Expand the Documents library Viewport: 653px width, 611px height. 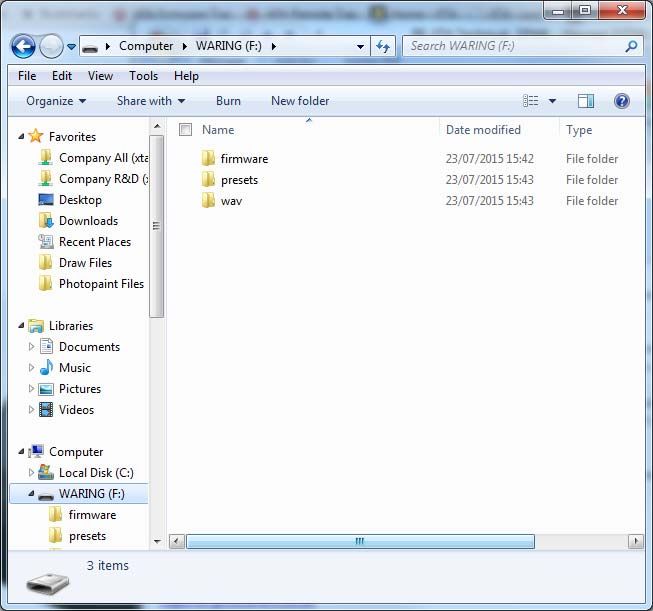point(31,347)
